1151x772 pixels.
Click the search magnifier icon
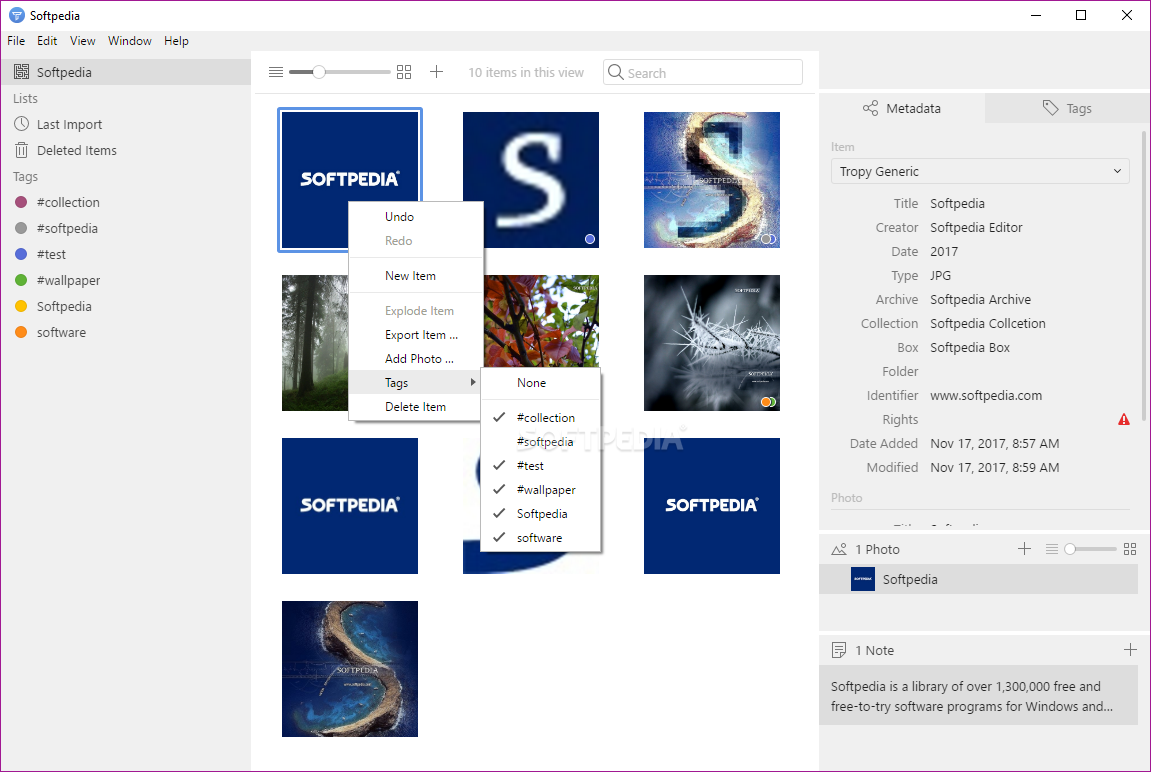point(616,72)
